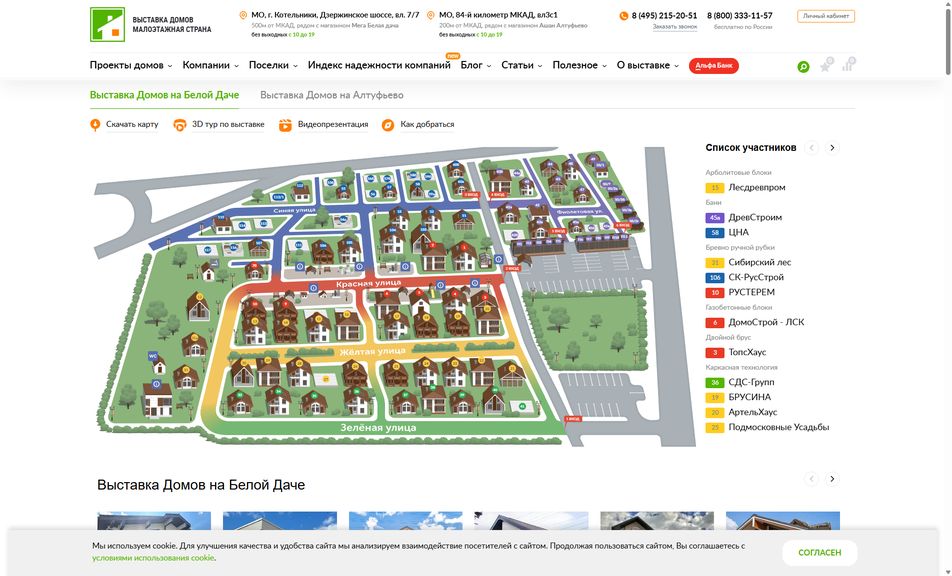Select yellow badge 19 for БРУСИНА
Screen dimensions: 952x576
(x=715, y=398)
